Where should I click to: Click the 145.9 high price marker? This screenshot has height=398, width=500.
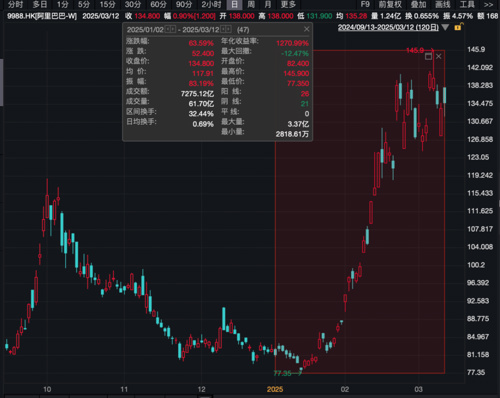(415, 50)
